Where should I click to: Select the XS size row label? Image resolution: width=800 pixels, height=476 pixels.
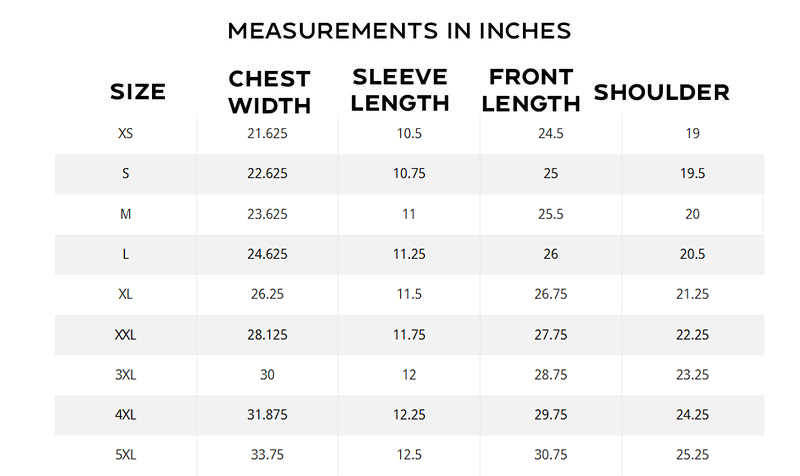(x=125, y=133)
